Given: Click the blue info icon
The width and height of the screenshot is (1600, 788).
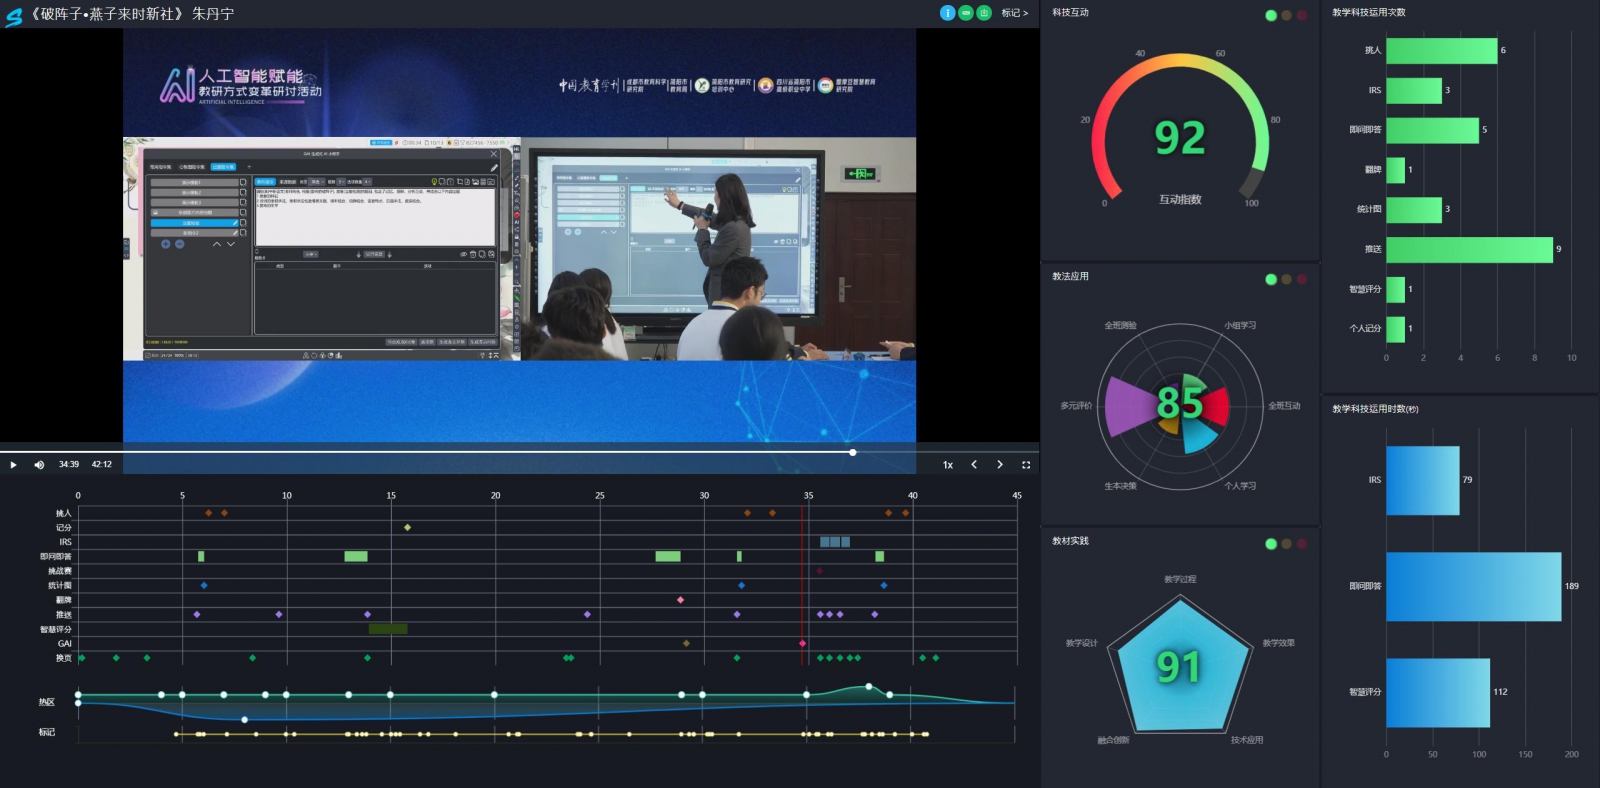Looking at the screenshot, I should click(947, 13).
